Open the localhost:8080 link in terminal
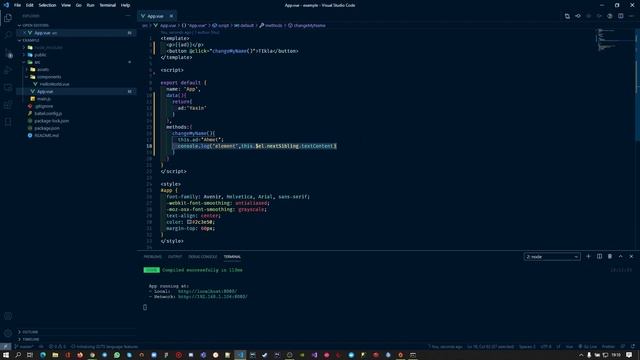Viewport: 640px width, 360px height. click(x=207, y=291)
